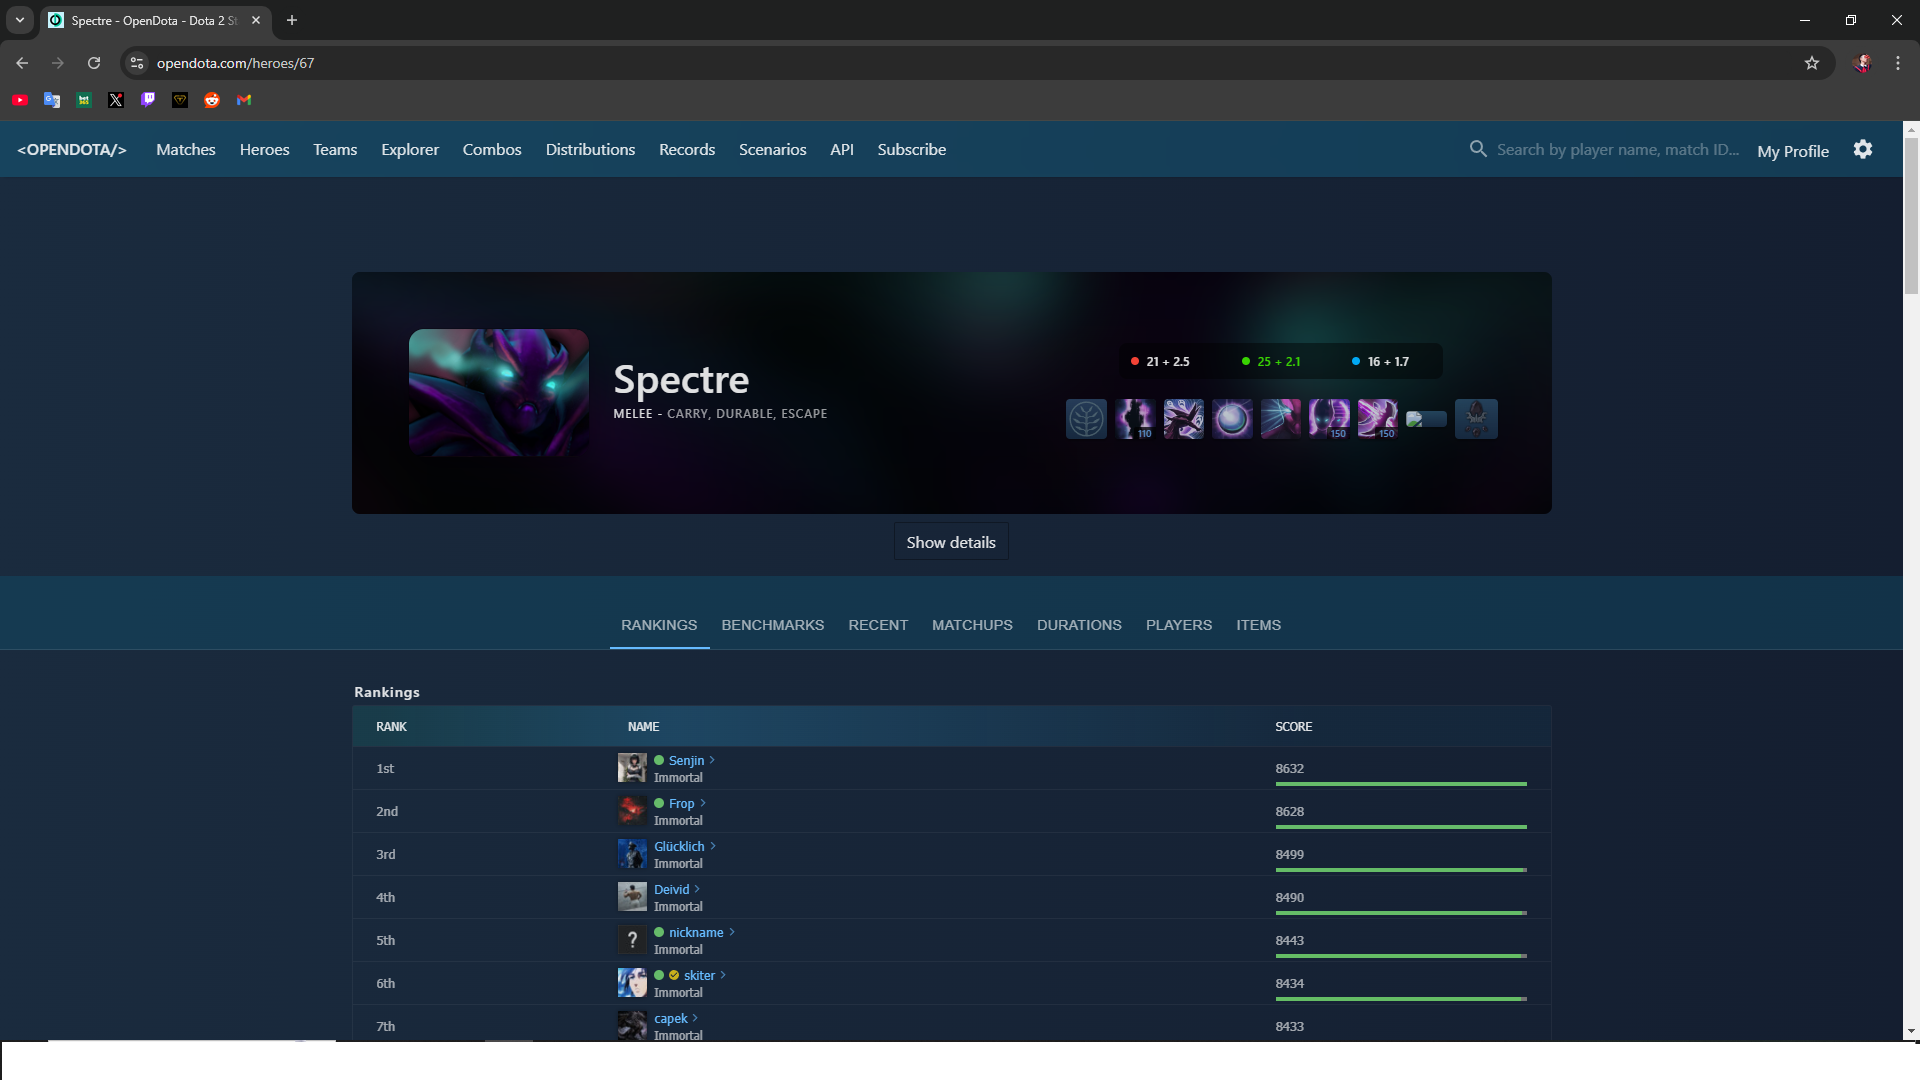The image size is (1920, 1080).
Task: Open the Heroes navigation menu item
Action: 264,150
